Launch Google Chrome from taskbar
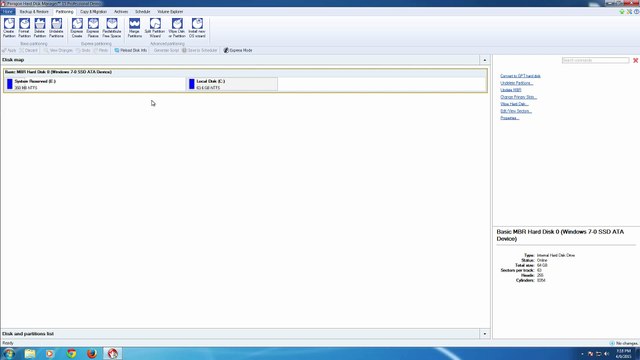This screenshot has height=360, width=640. coord(71,353)
